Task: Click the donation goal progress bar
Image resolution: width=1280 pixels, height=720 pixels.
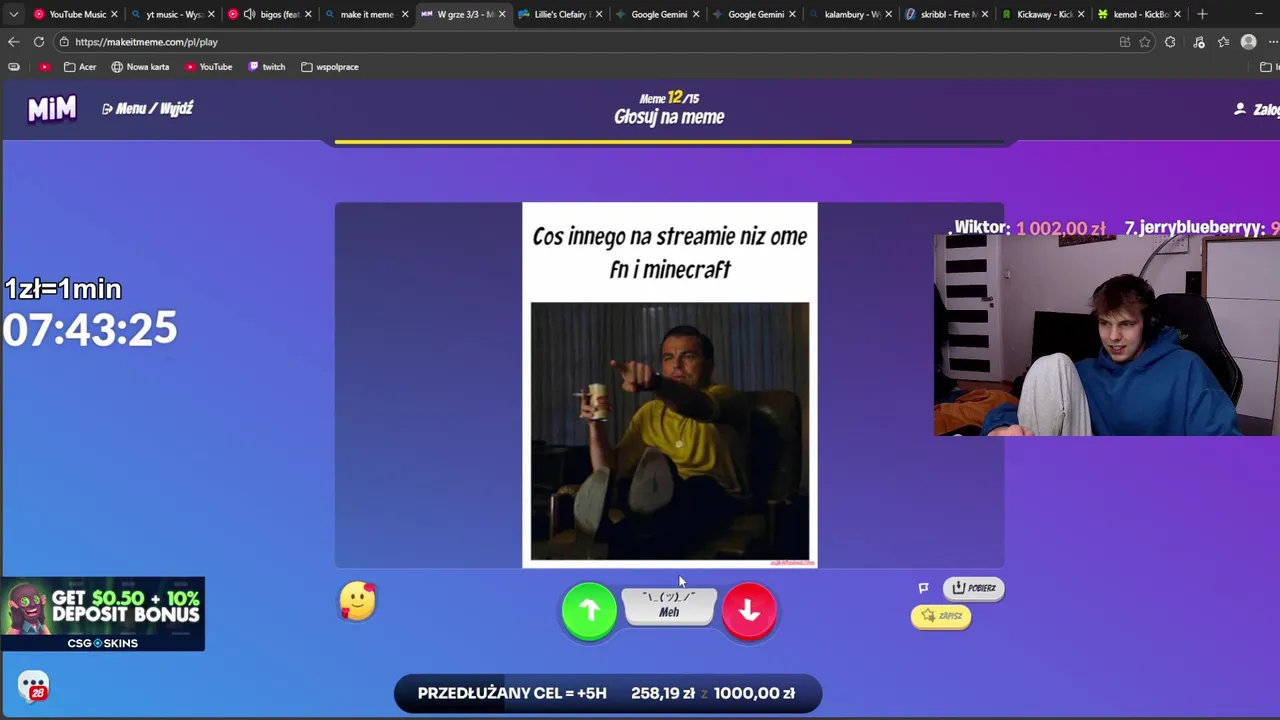Action: click(x=608, y=693)
